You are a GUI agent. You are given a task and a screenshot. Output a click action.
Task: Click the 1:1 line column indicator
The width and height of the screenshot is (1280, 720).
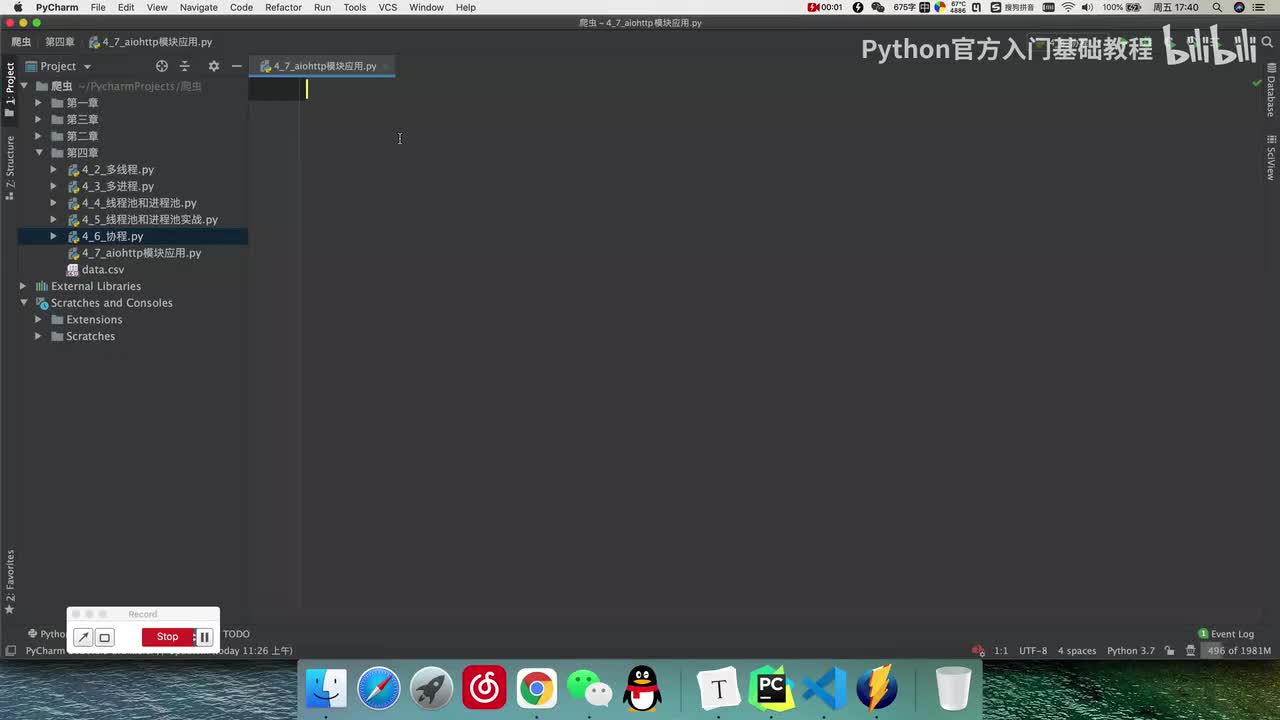point(1001,651)
